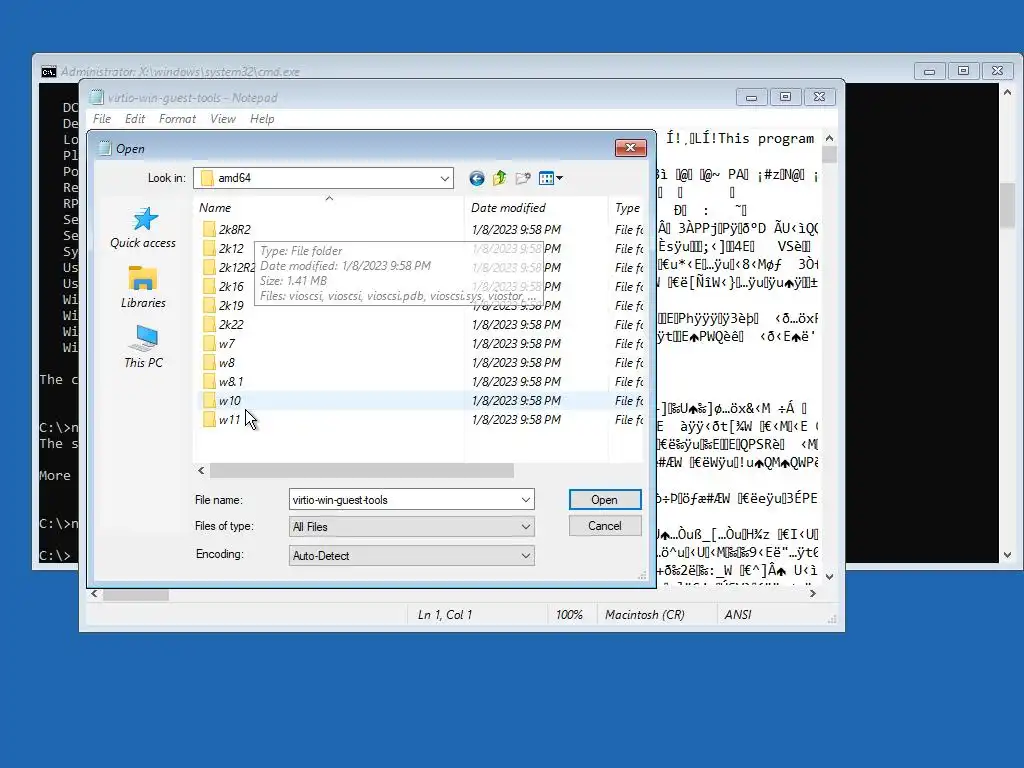1024x768 pixels.
Task: Create a new folder icon in Open dialog
Action: 522,178
